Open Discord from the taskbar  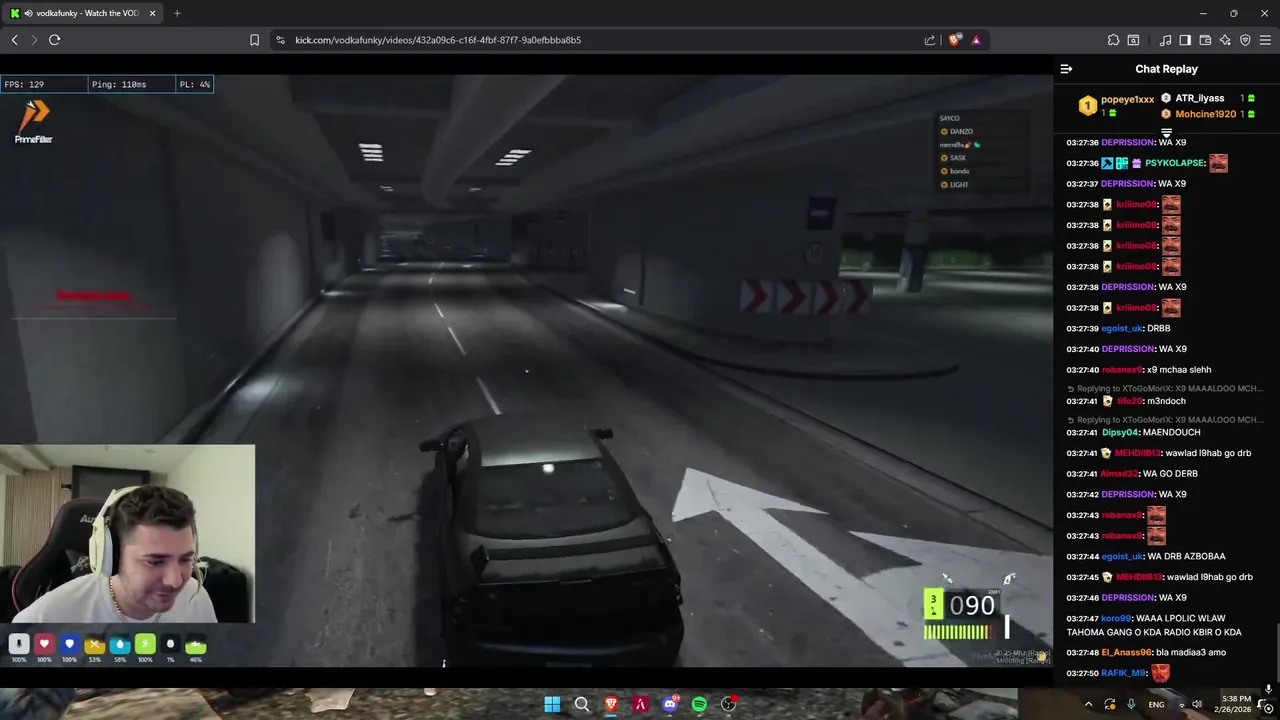coord(670,704)
